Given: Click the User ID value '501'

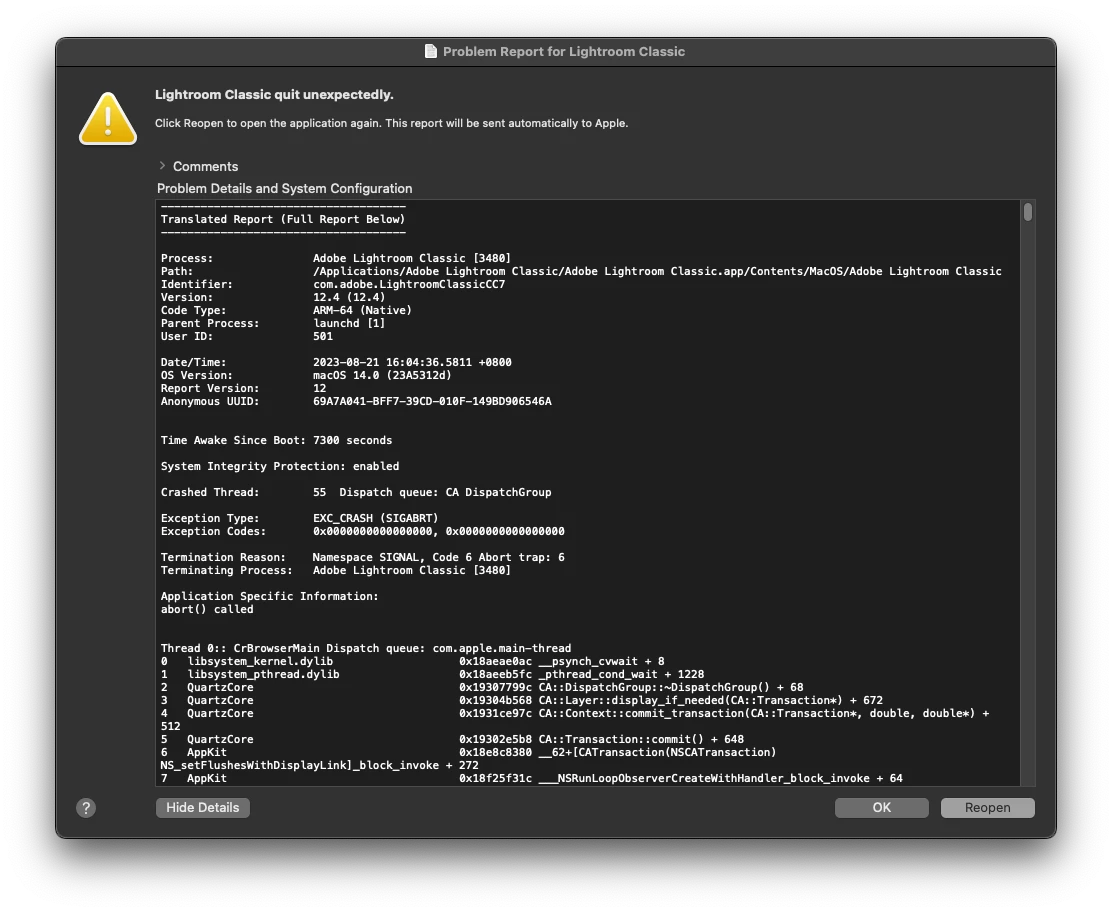Looking at the screenshot, I should 323,336.
